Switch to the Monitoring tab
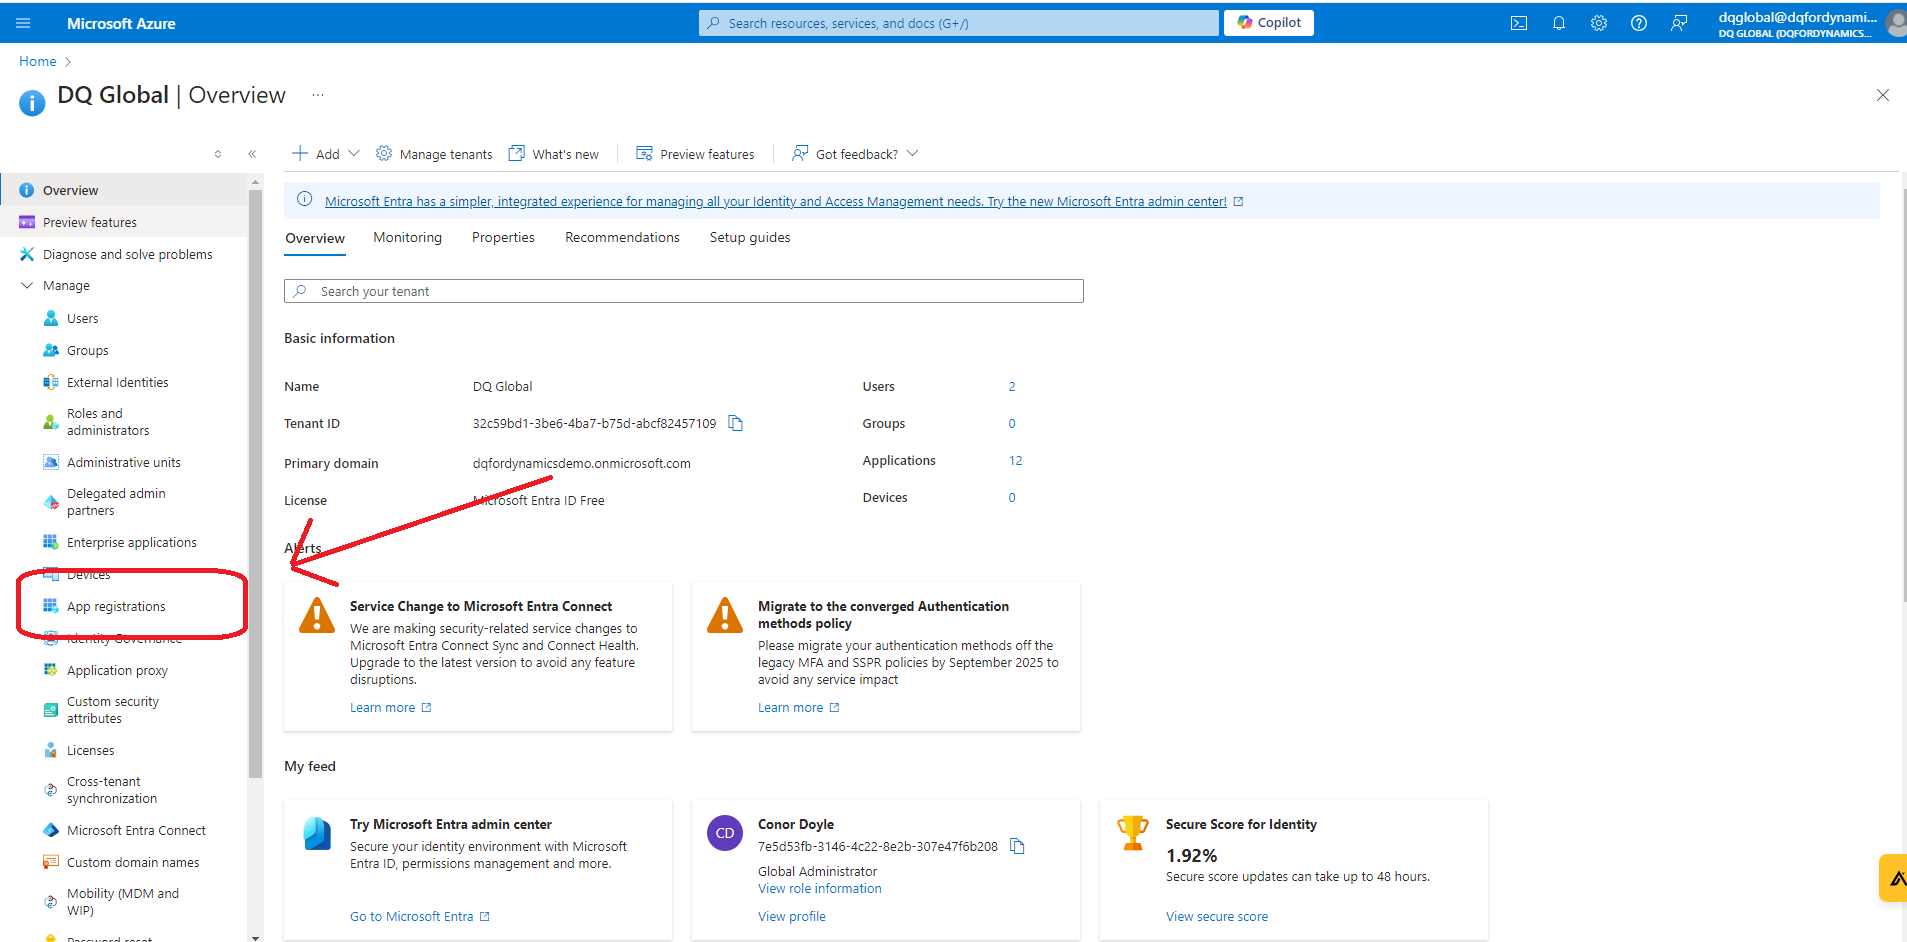This screenshot has width=1907, height=942. click(x=407, y=237)
